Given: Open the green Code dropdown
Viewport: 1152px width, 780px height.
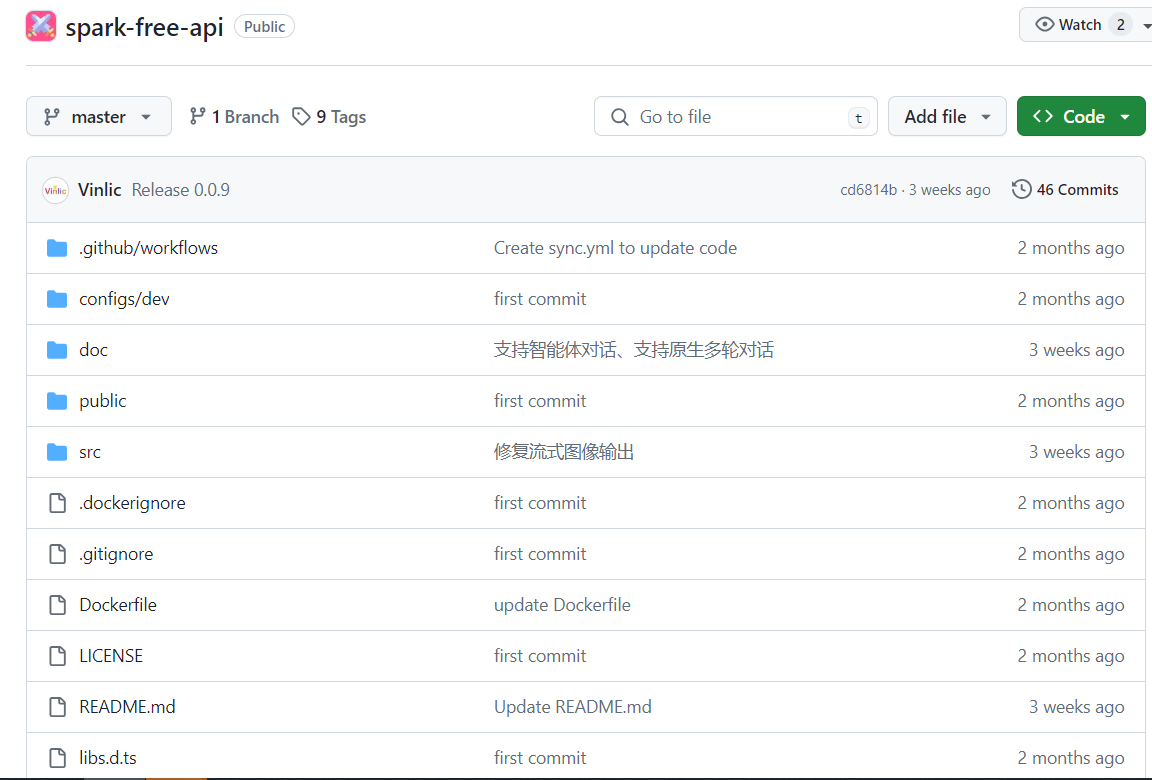Looking at the screenshot, I should tap(1127, 116).
